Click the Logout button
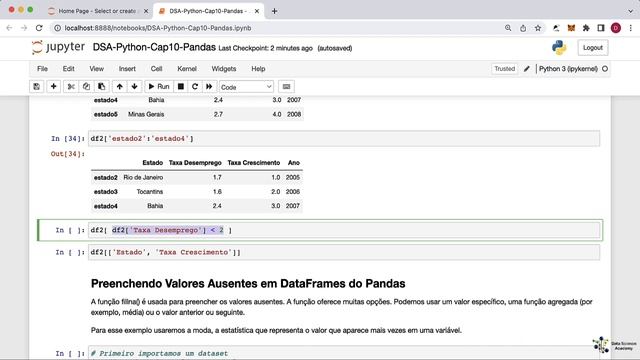This screenshot has width=640, height=360. tap(593, 48)
